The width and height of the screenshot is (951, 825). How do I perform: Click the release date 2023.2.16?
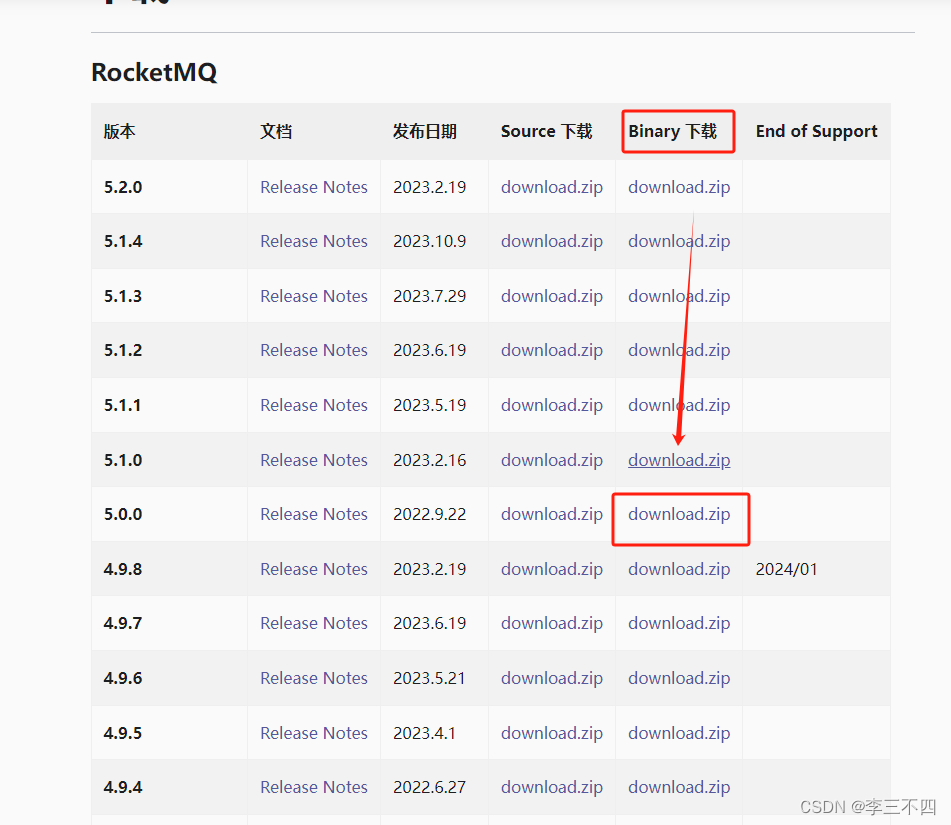(x=429, y=460)
